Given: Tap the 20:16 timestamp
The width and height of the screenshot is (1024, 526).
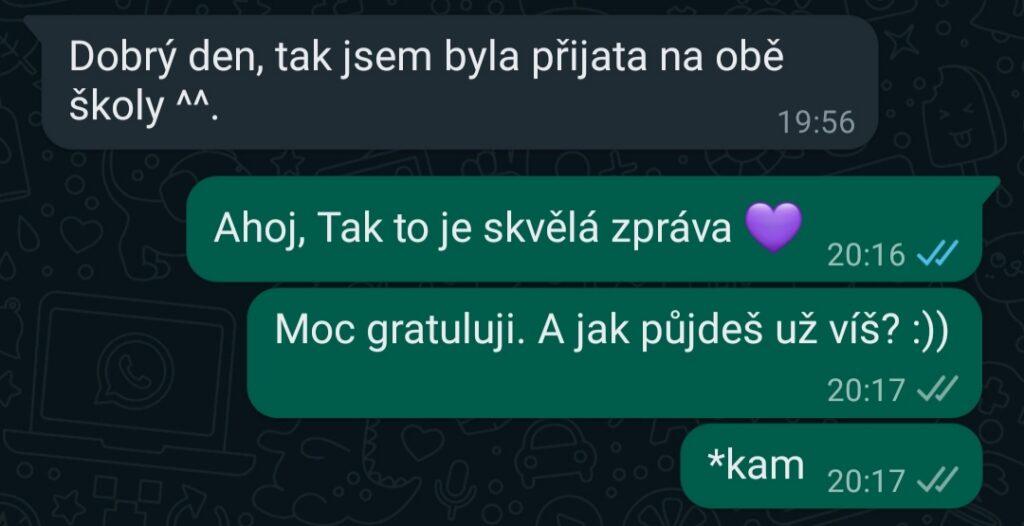Looking at the screenshot, I should (x=866, y=255).
